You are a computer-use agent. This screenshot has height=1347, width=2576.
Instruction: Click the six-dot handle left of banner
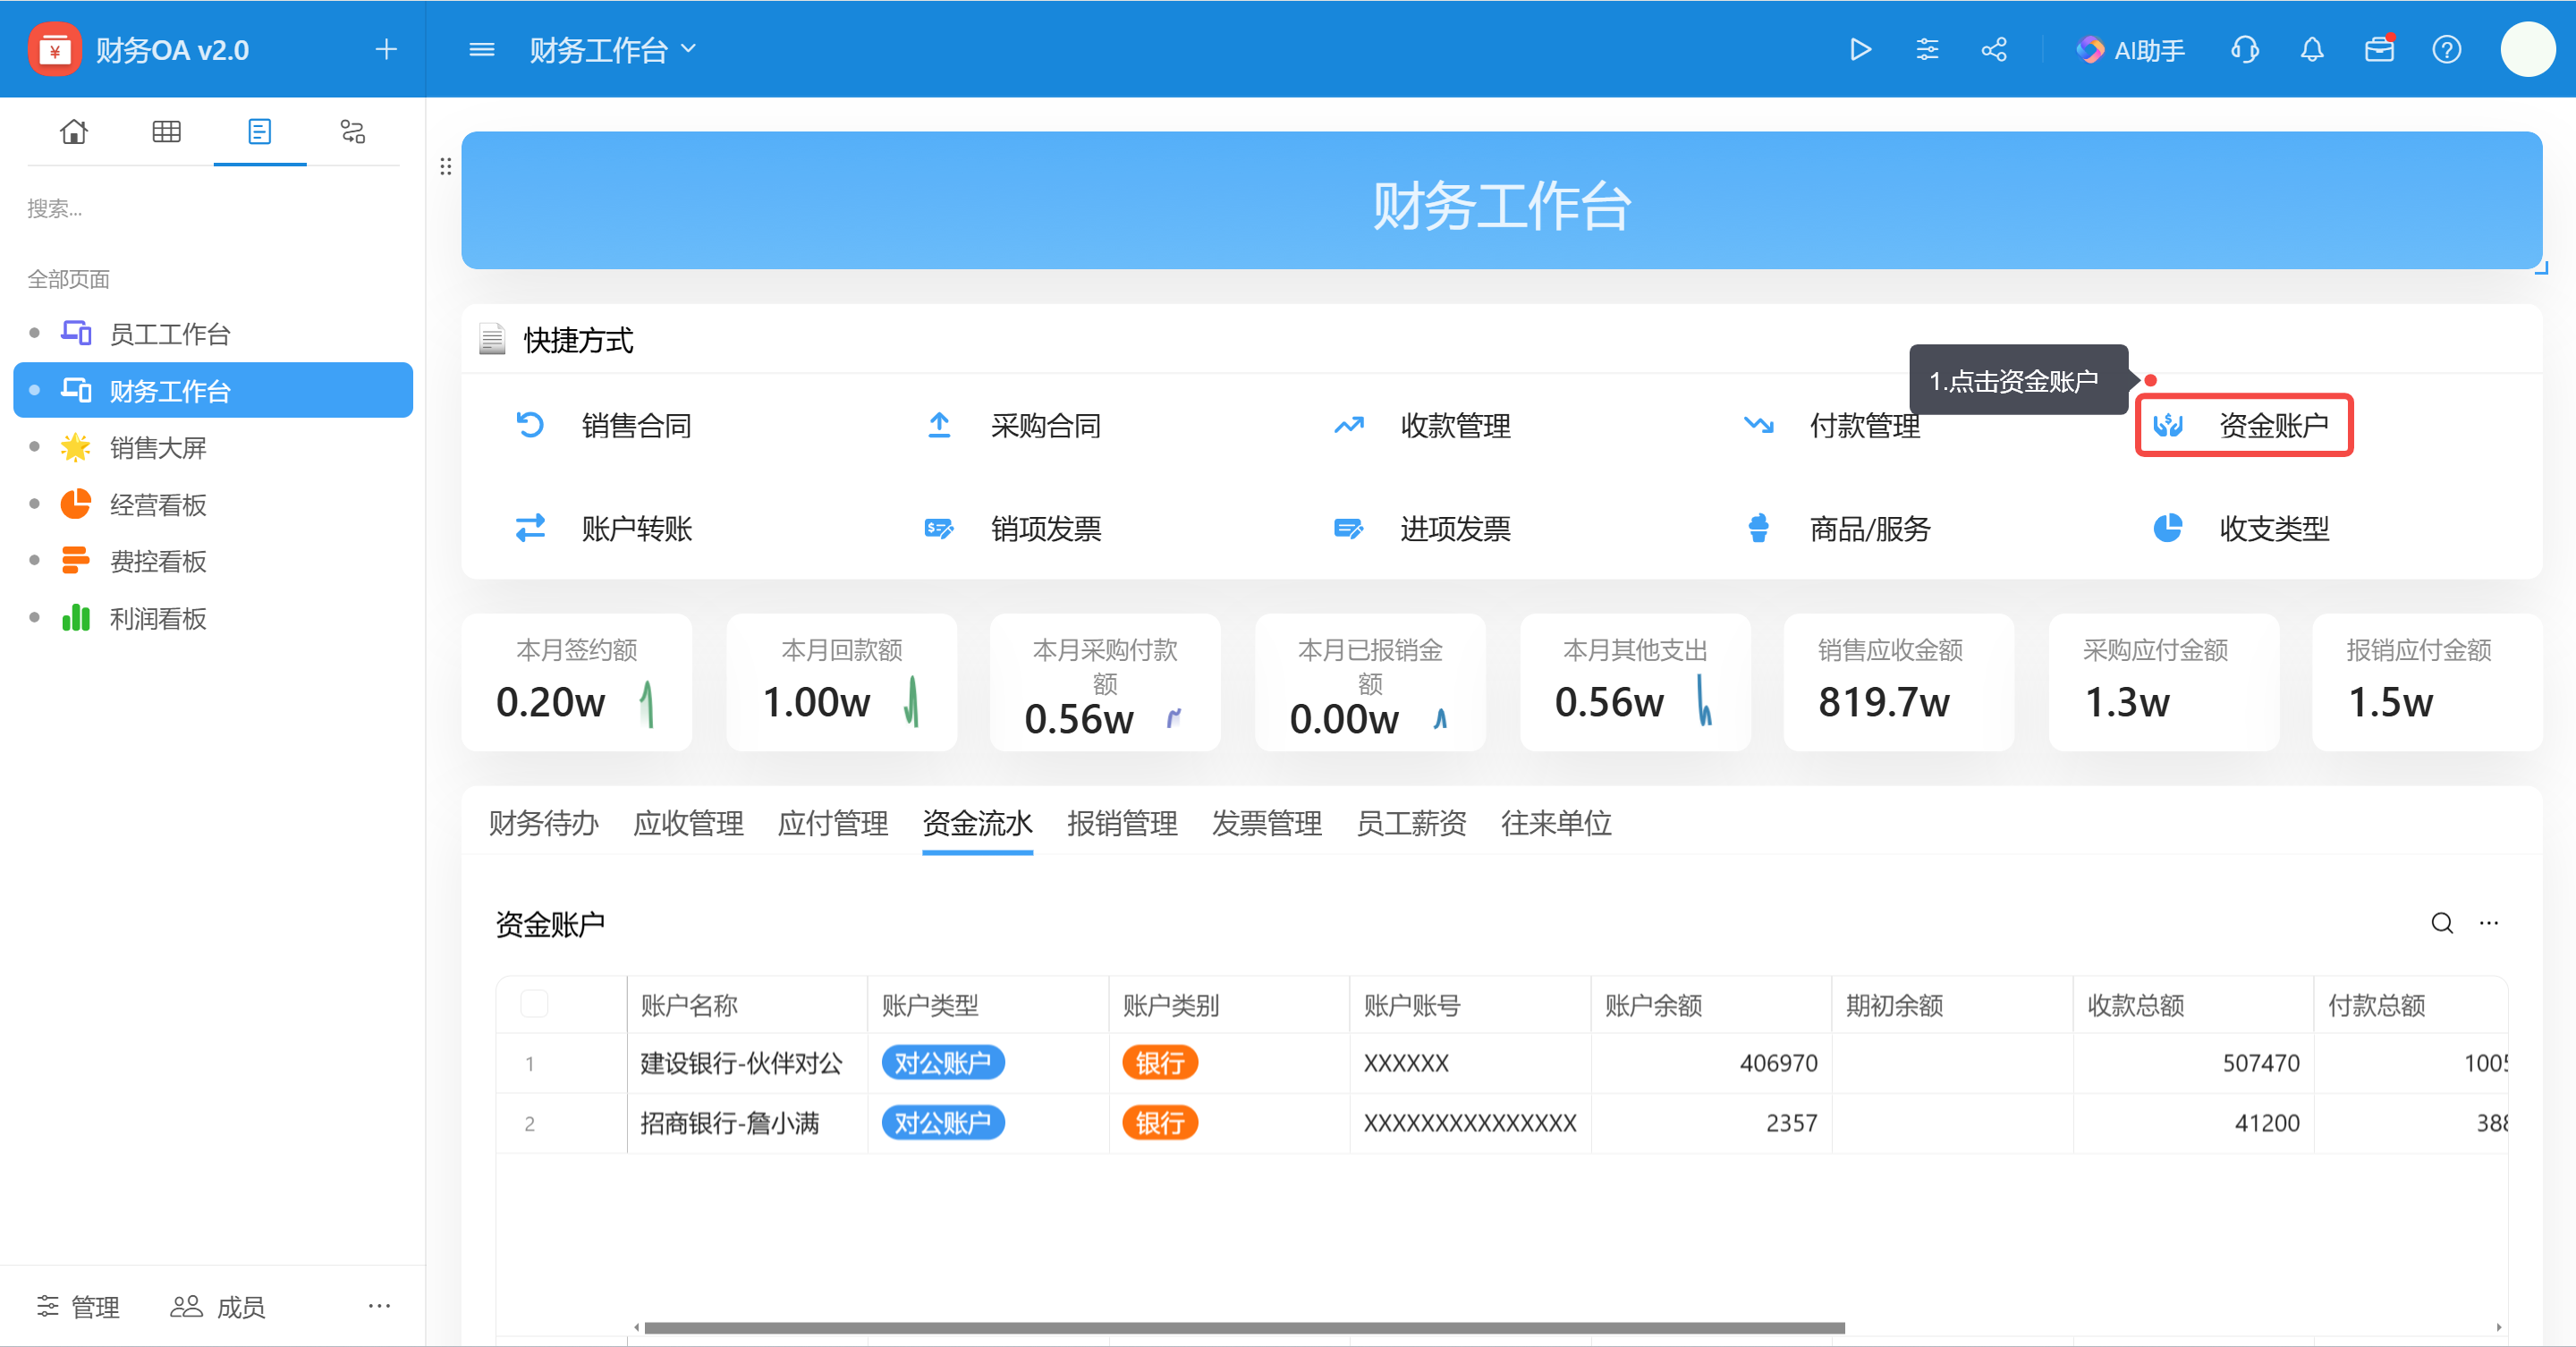pos(445,166)
